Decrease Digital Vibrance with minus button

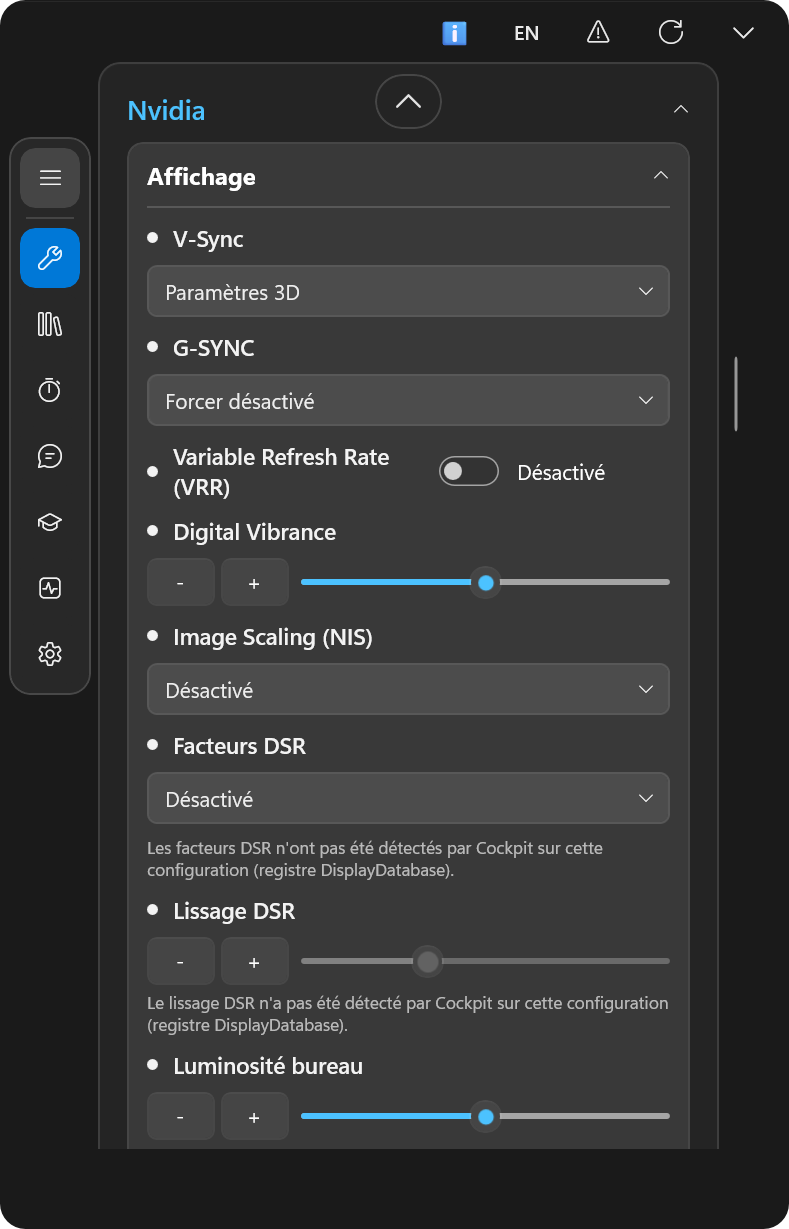coord(181,582)
